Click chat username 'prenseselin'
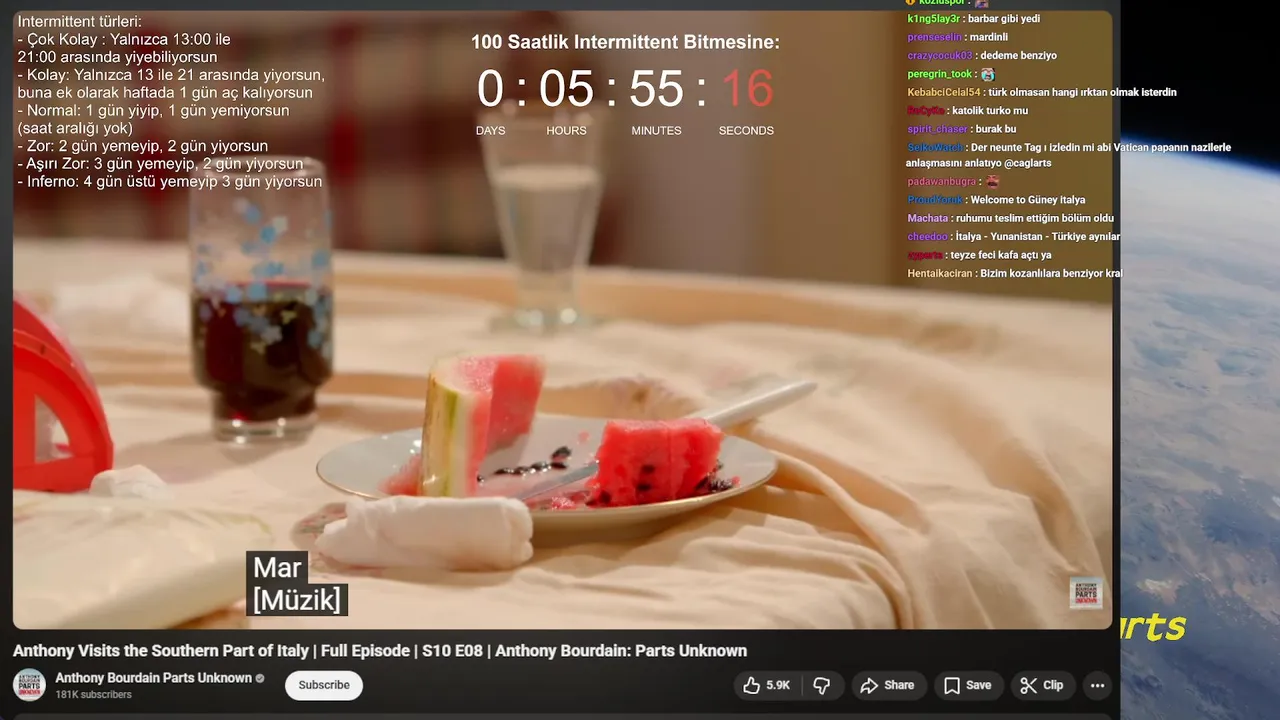 click(x=935, y=37)
